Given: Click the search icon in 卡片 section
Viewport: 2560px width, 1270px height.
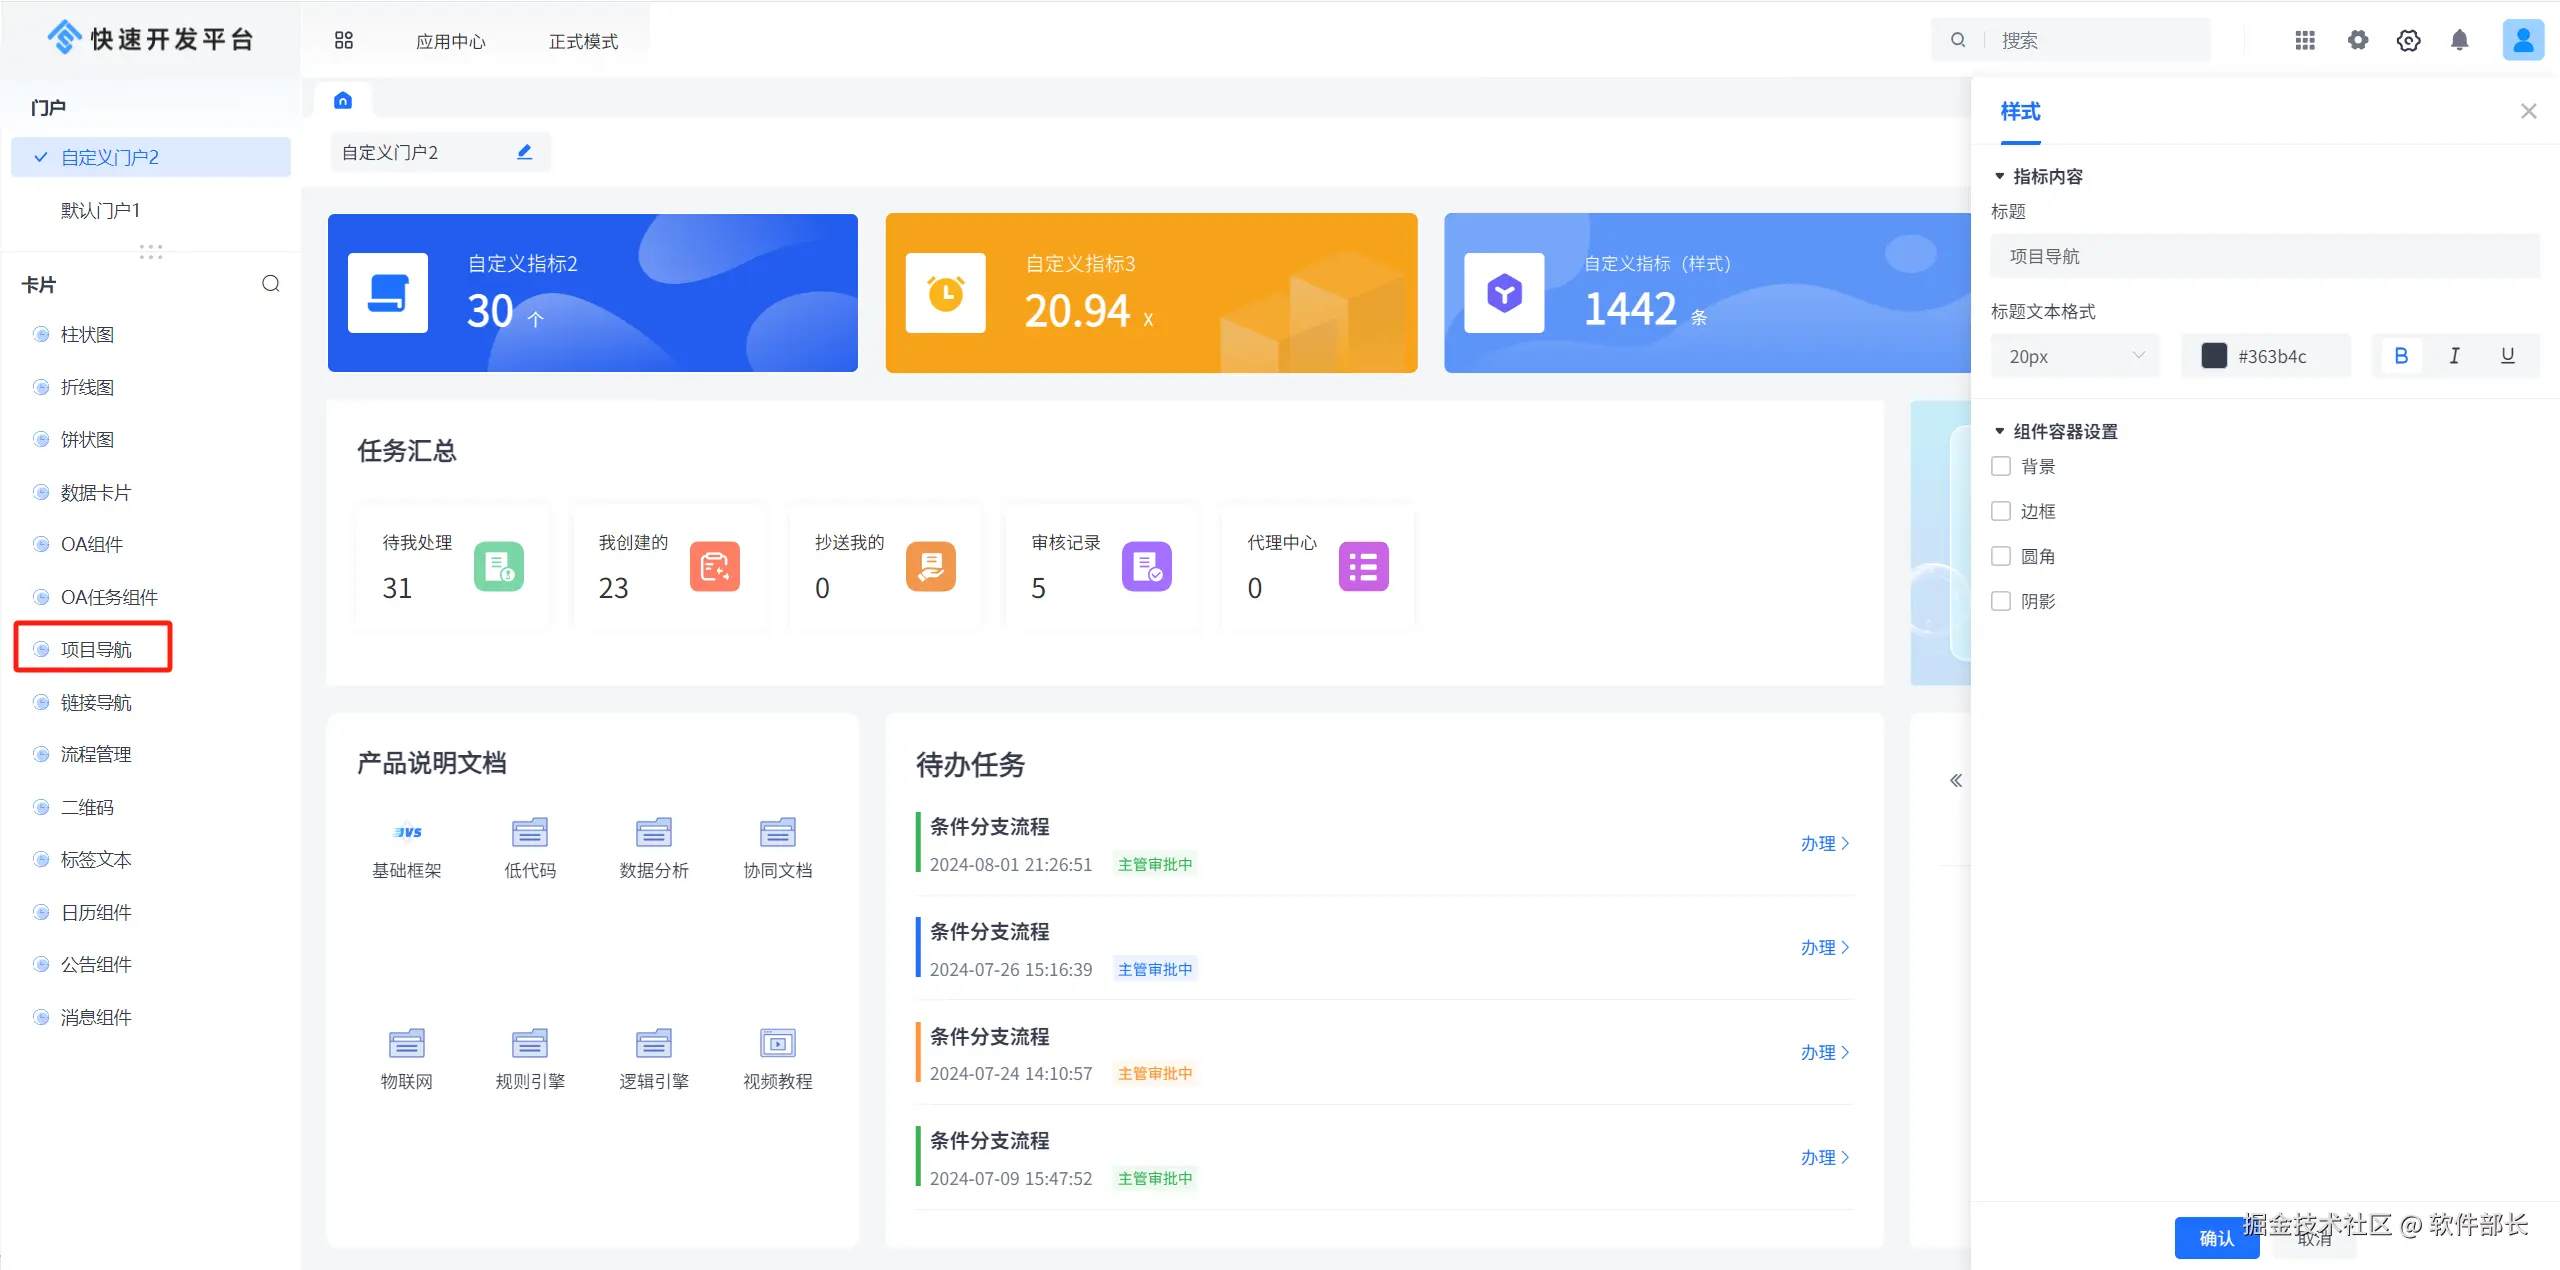Looking at the screenshot, I should point(270,284).
